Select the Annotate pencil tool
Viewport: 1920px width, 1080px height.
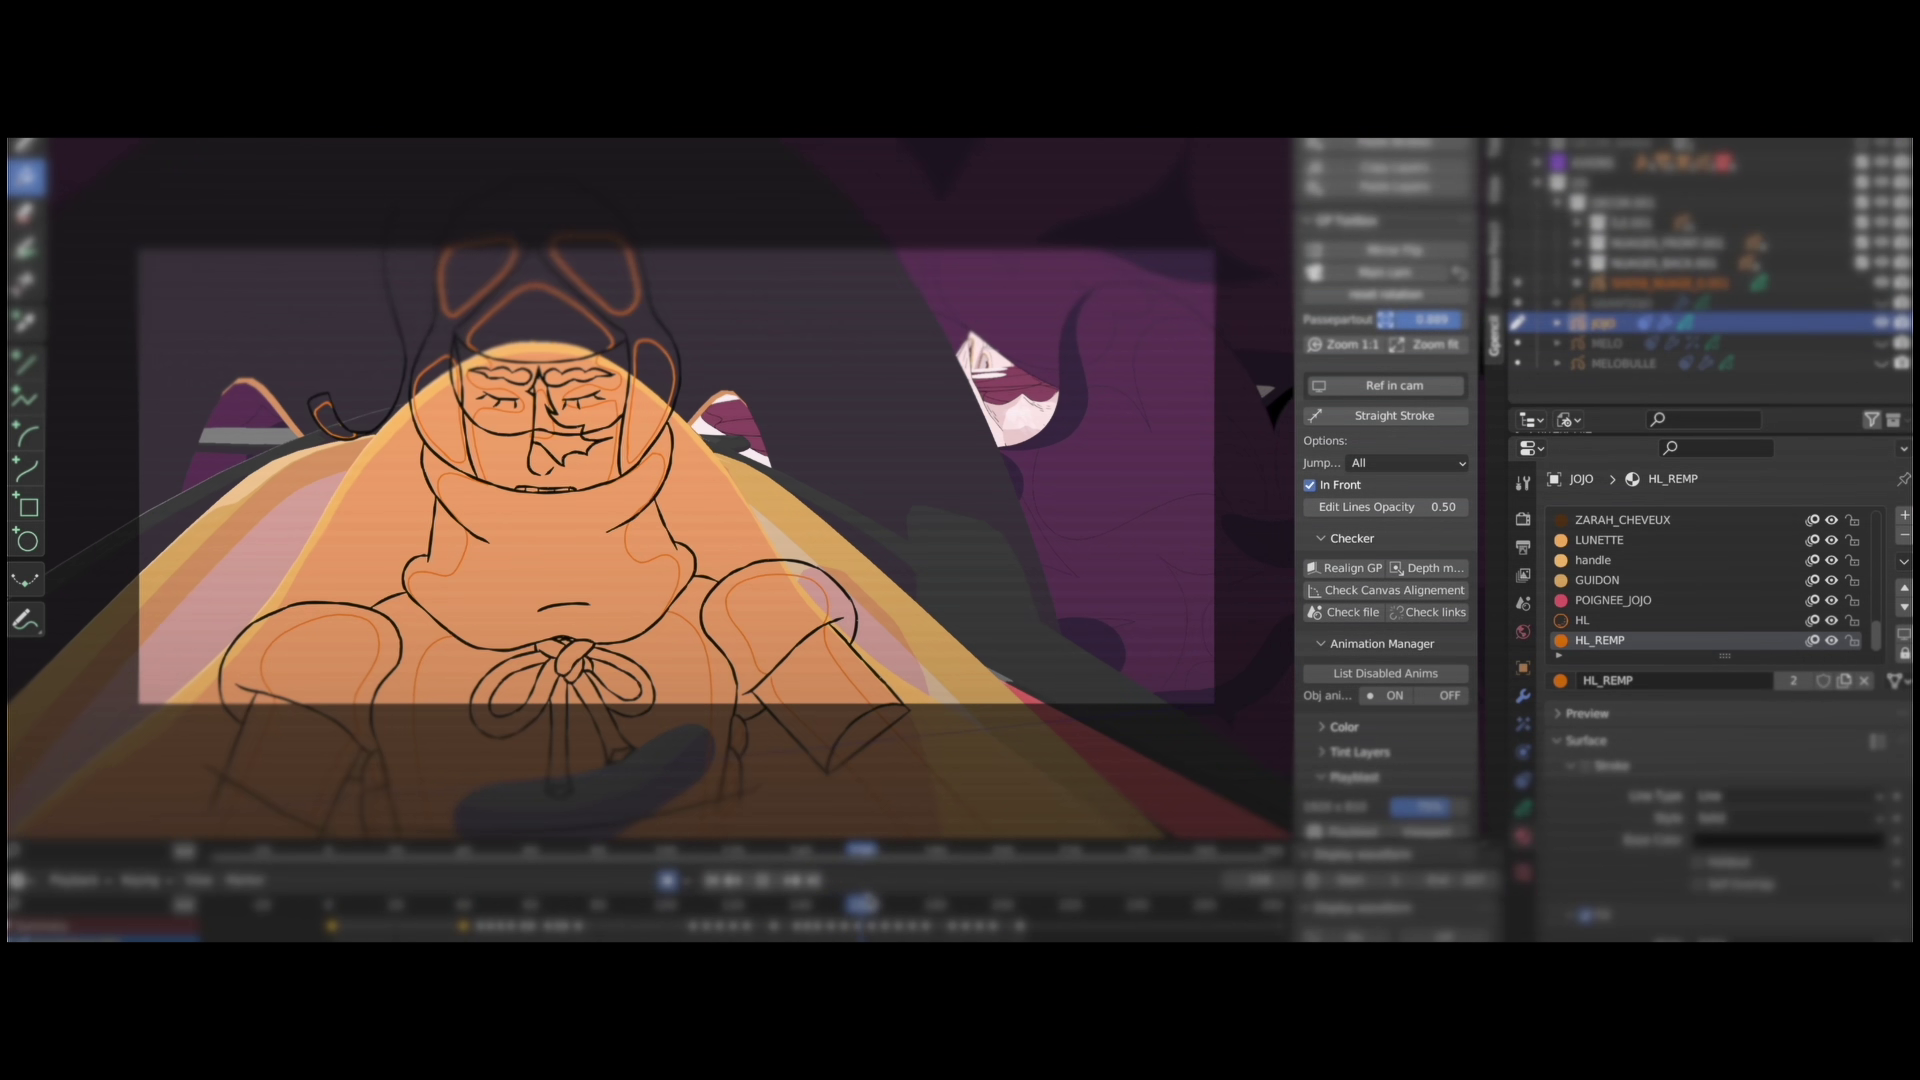click(x=26, y=620)
